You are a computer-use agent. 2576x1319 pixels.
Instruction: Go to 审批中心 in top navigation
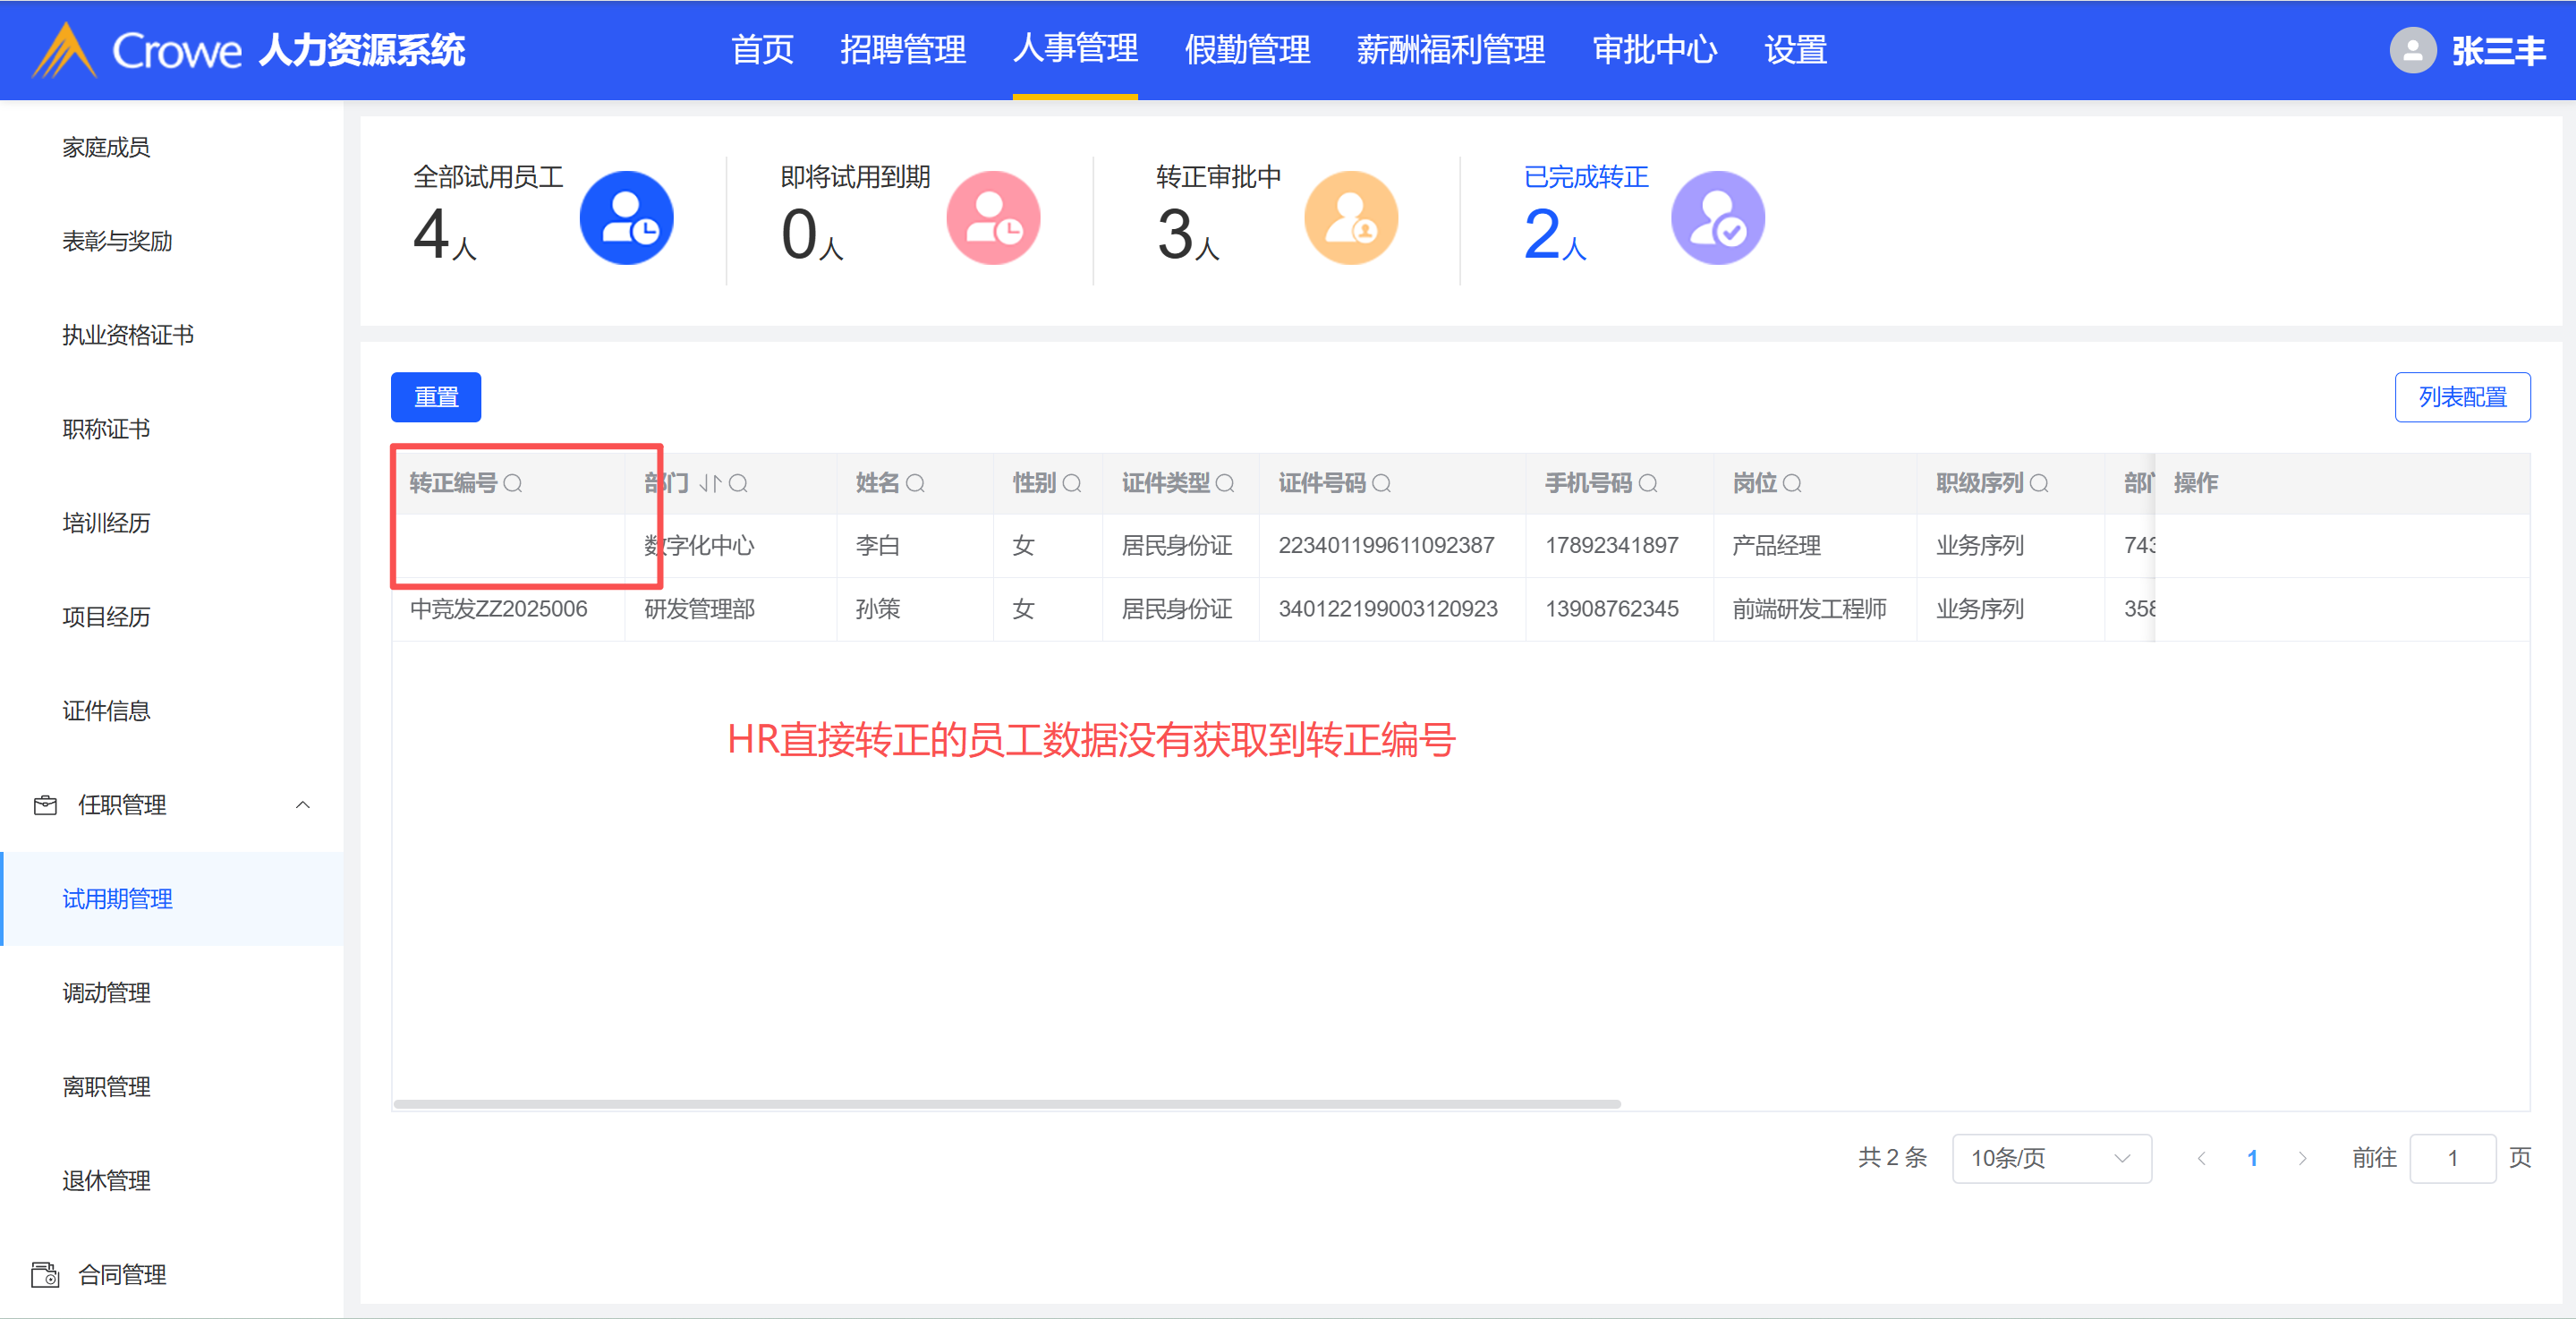point(1654,50)
